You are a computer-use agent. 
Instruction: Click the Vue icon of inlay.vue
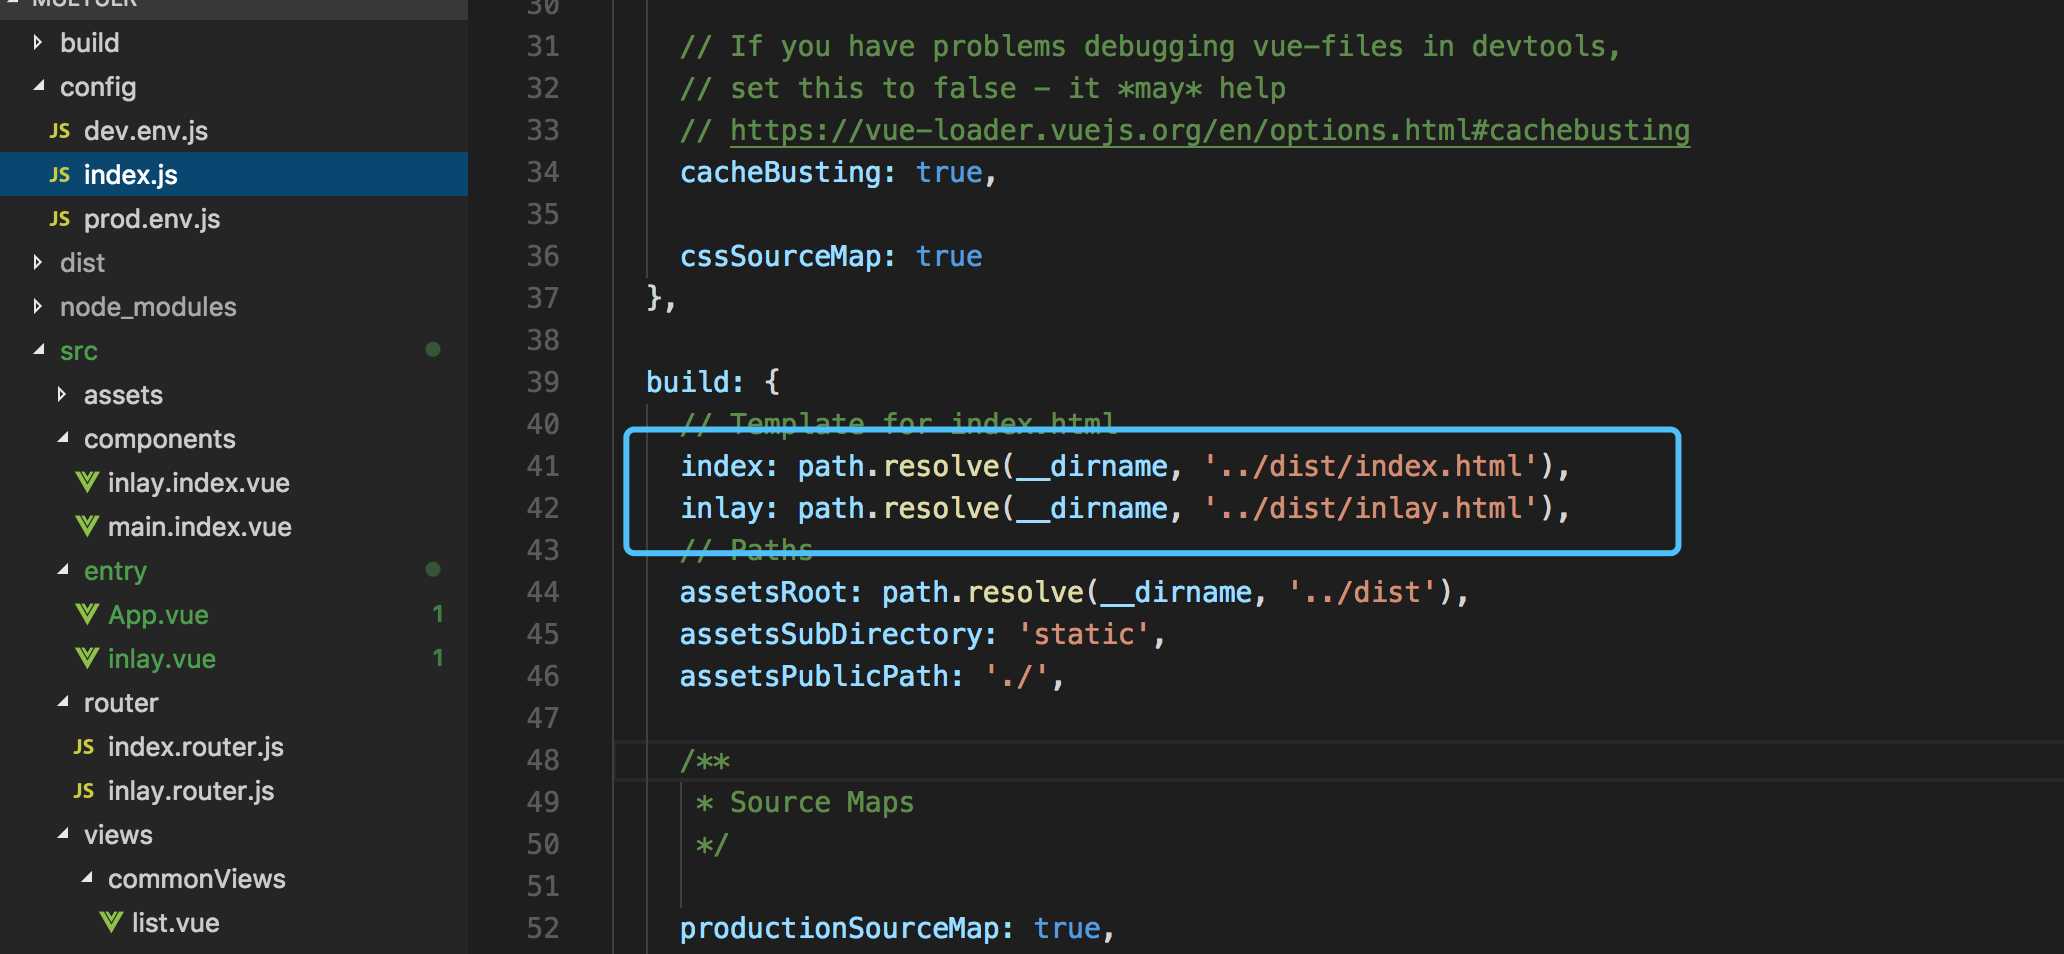(87, 658)
